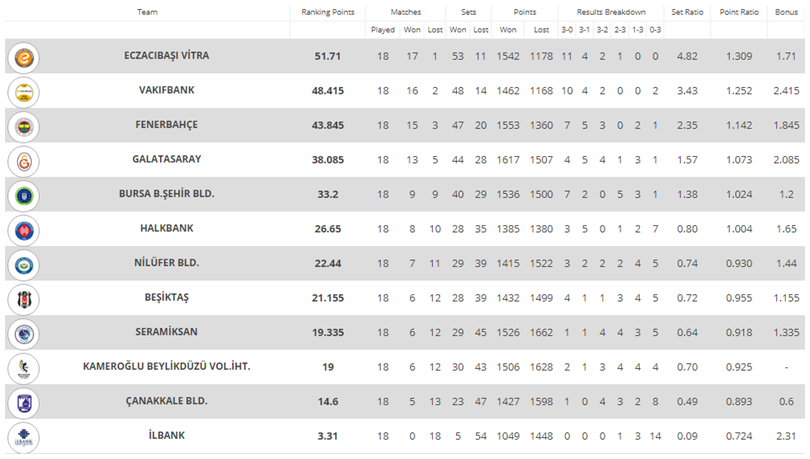This screenshot has width=810, height=459.
Task: Click the KAMEROĞLU BEYLİKDÜZÜ VOL.İHT. team name
Action: point(166,366)
